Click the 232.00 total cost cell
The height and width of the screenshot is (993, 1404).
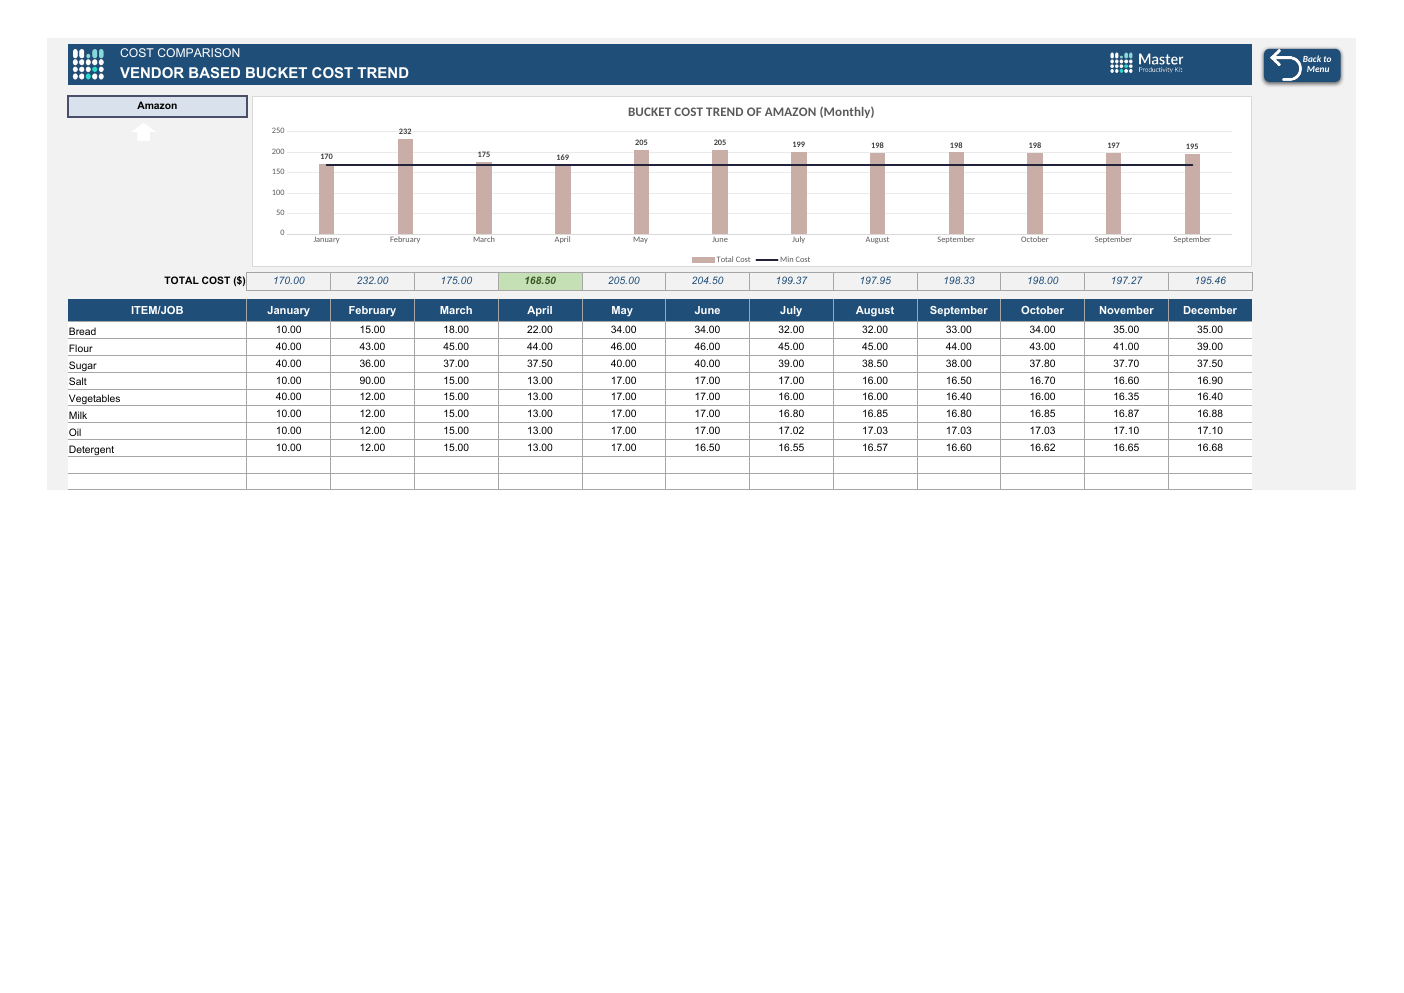[372, 281]
